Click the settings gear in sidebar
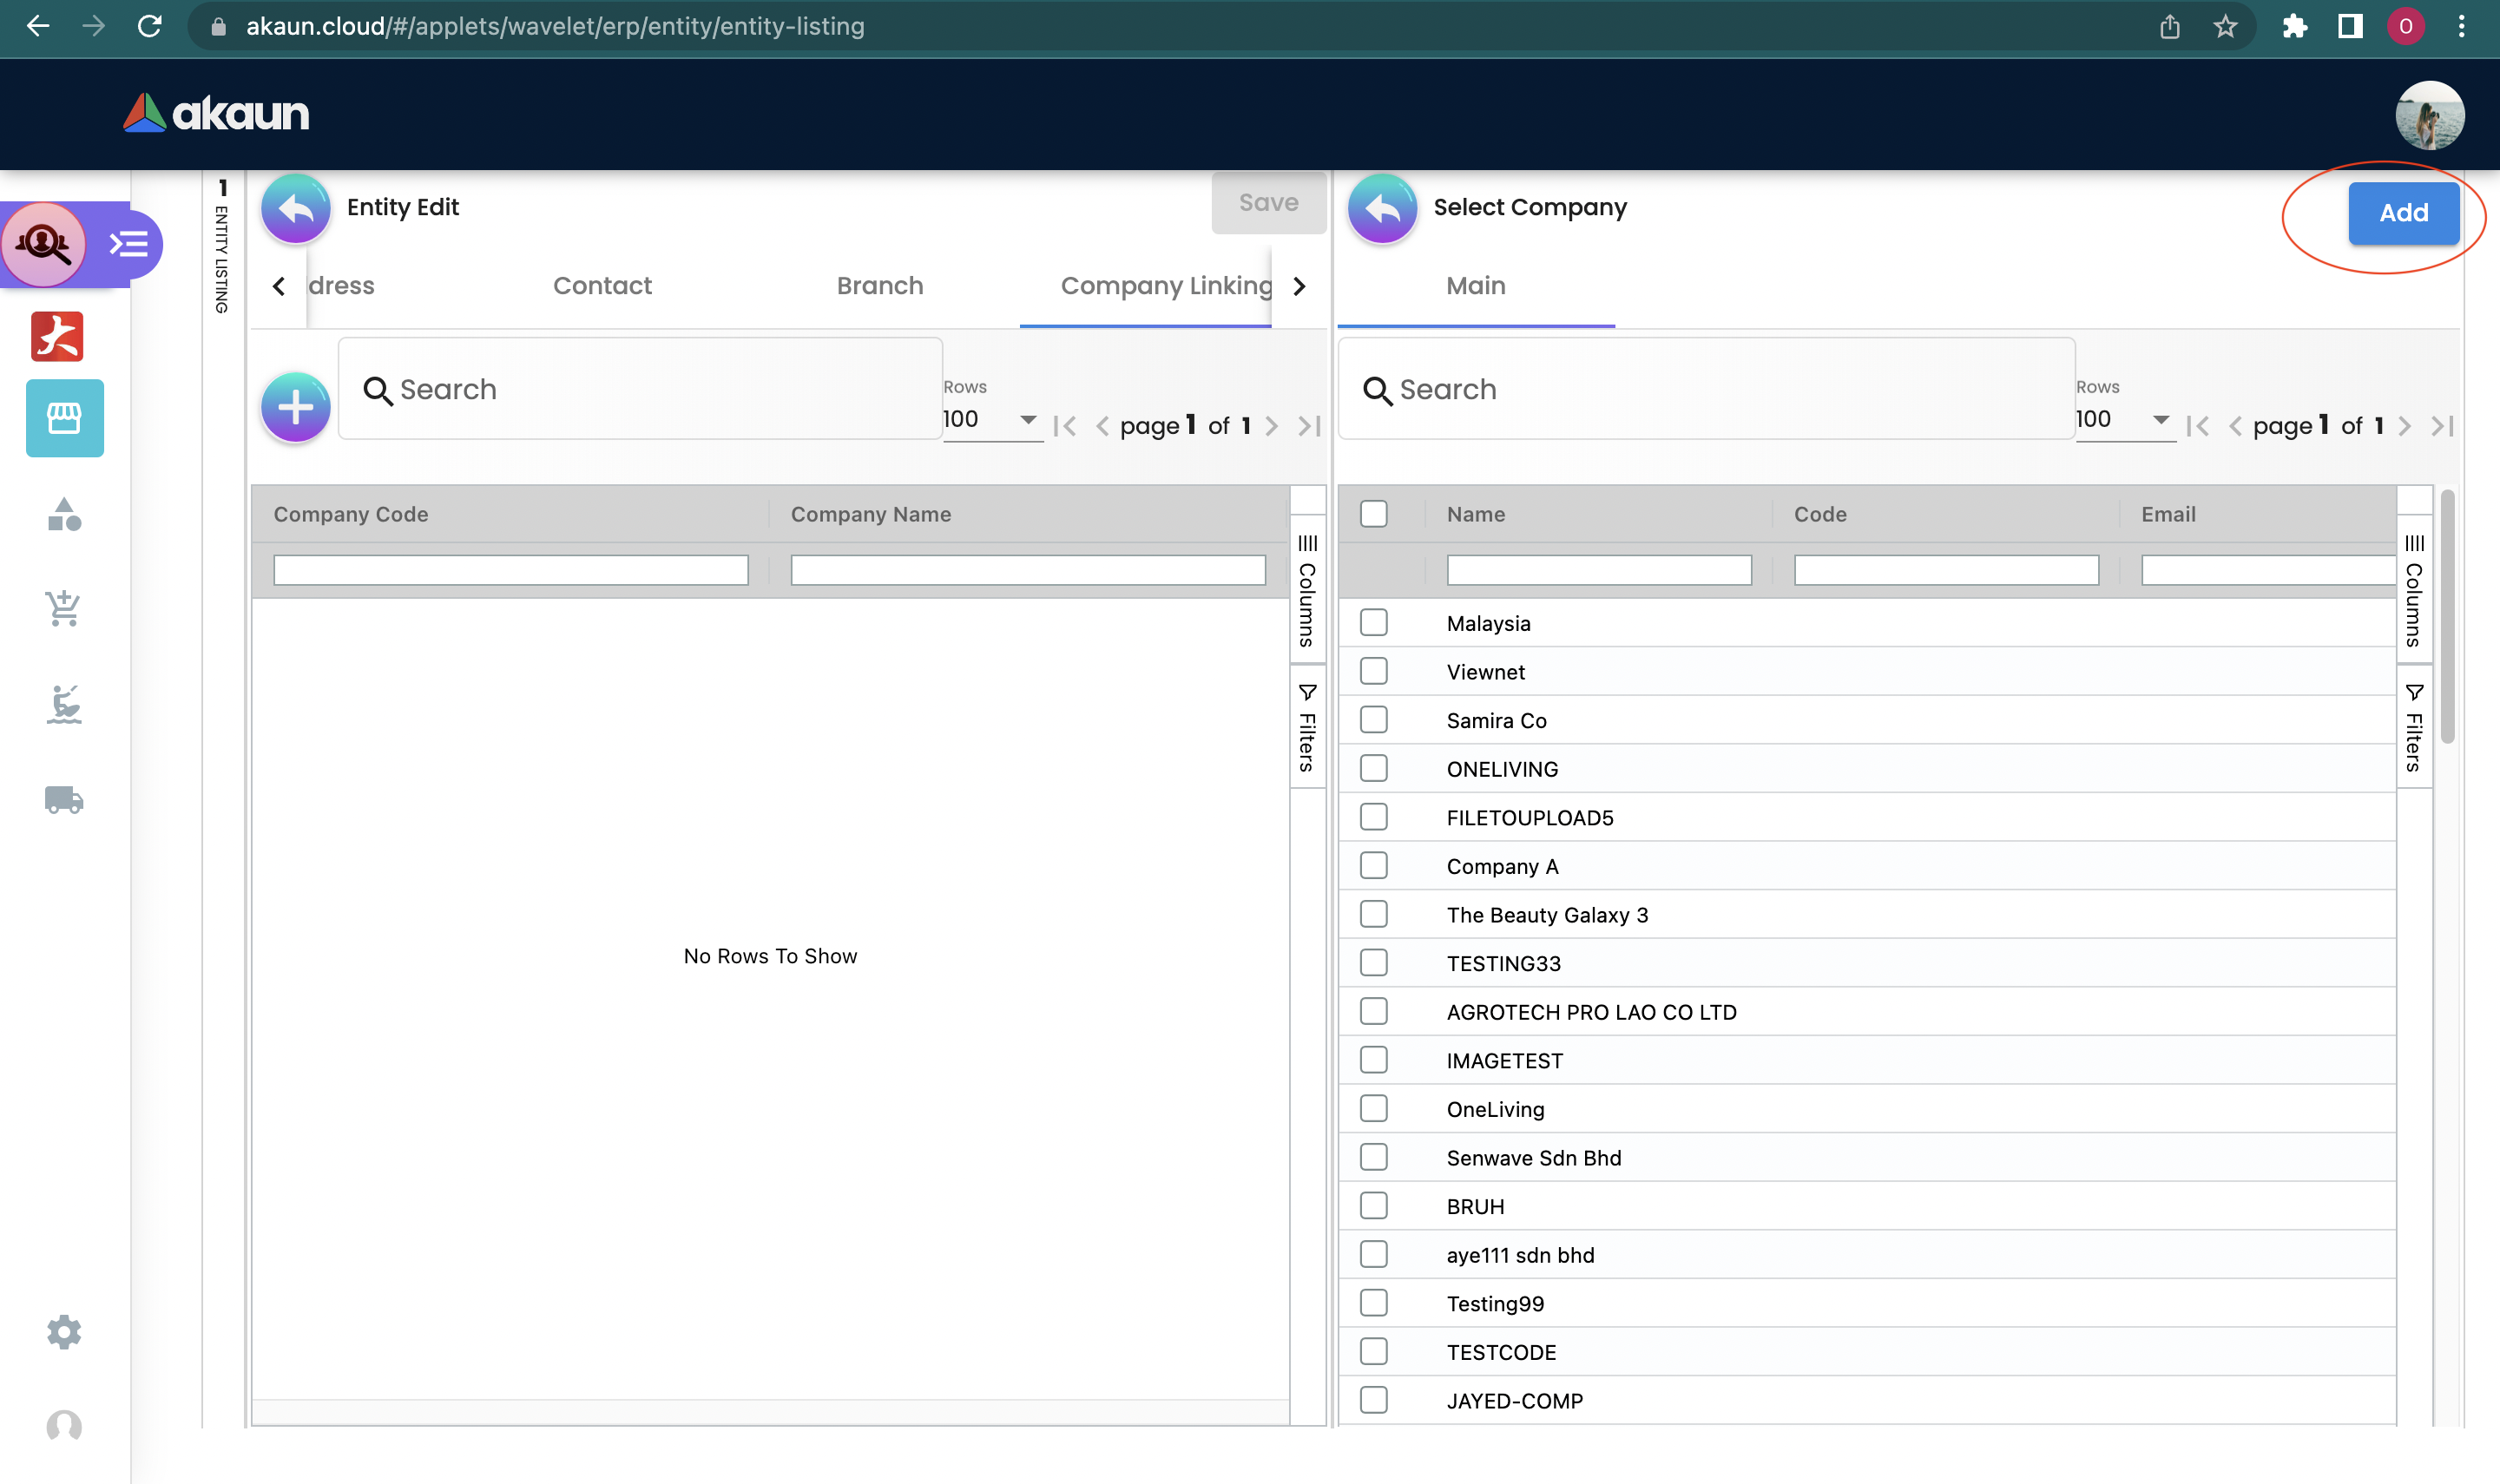 (x=64, y=1331)
